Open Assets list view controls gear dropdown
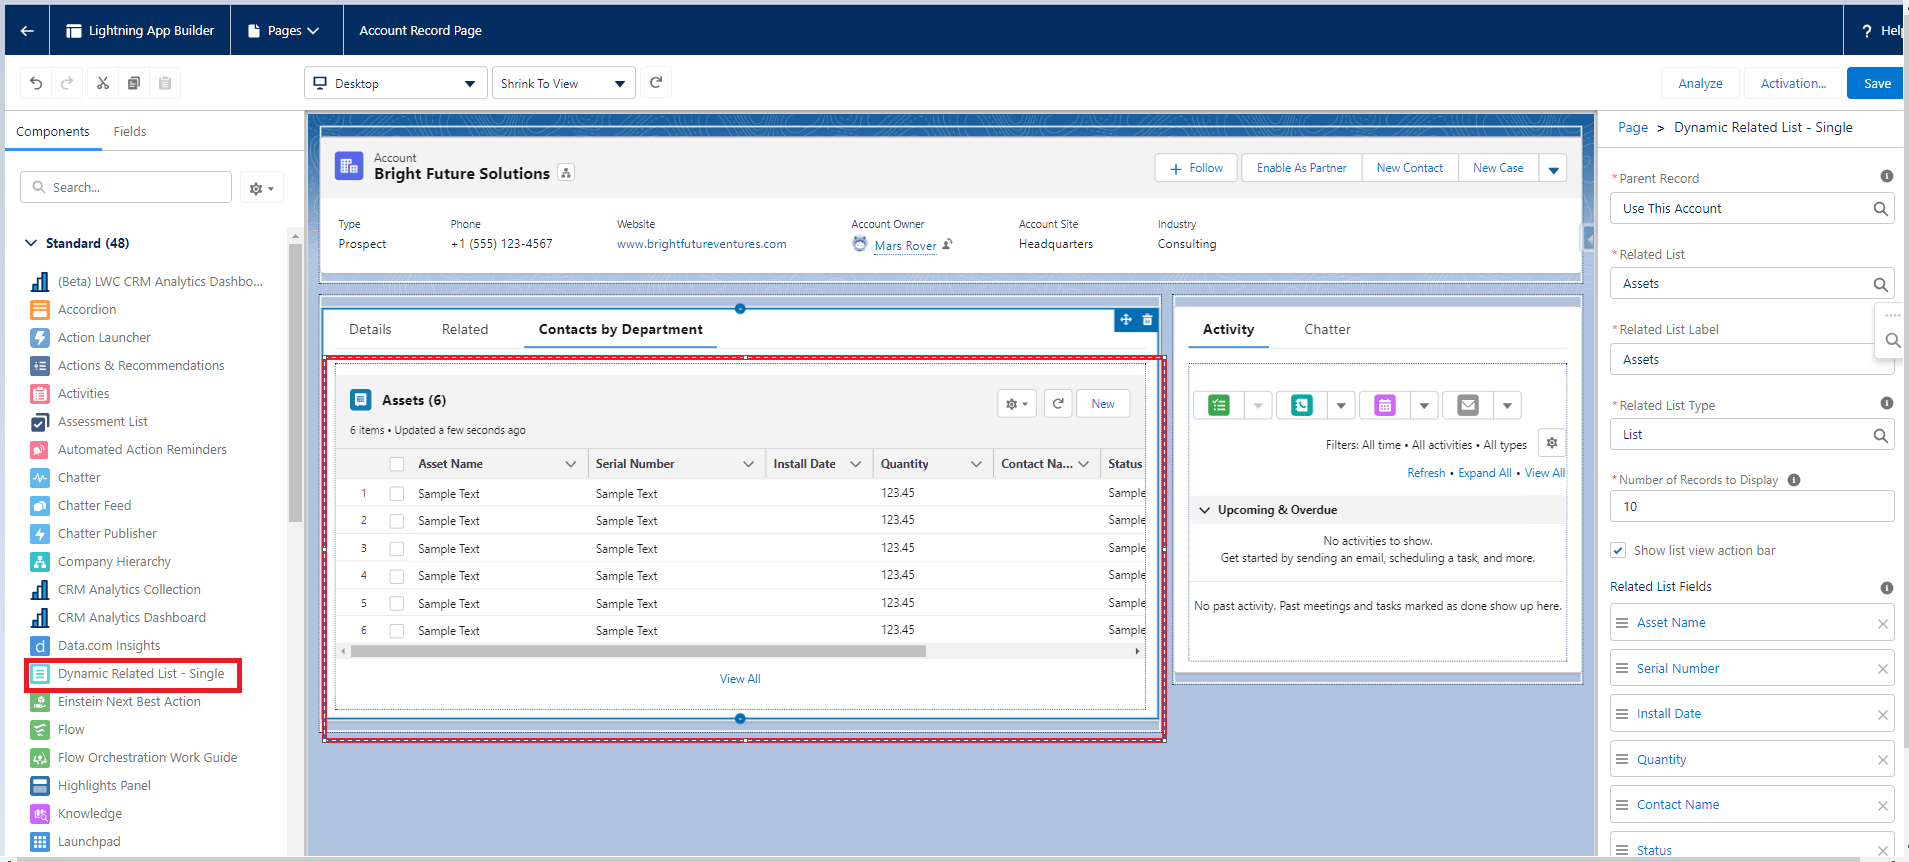The height and width of the screenshot is (862, 1909). tap(1017, 404)
